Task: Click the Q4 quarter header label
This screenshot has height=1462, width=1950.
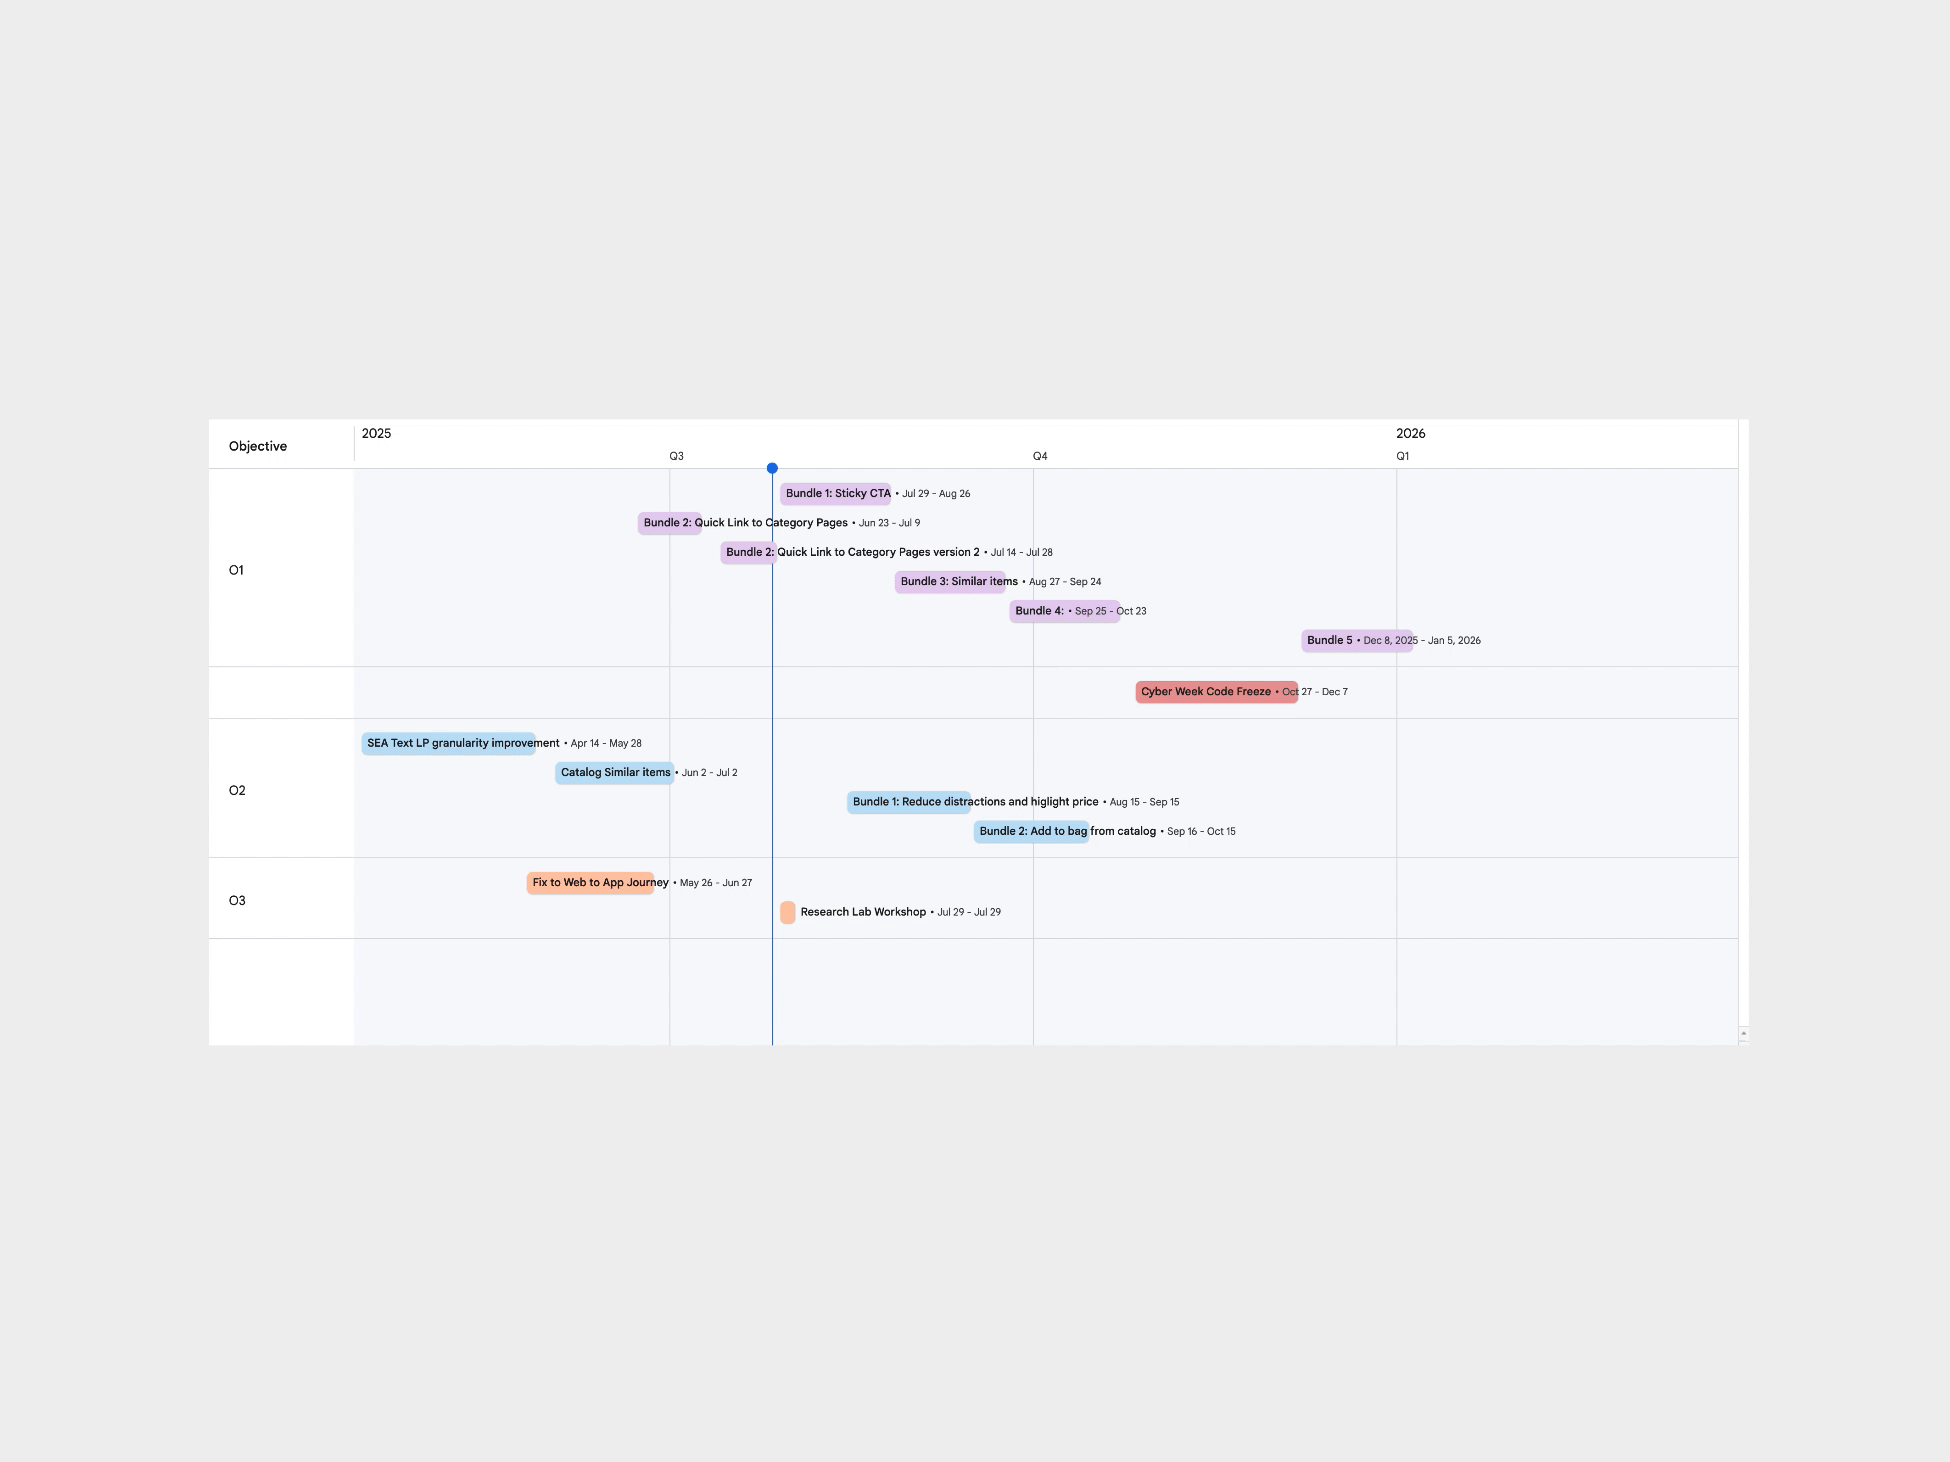Action: [1040, 456]
